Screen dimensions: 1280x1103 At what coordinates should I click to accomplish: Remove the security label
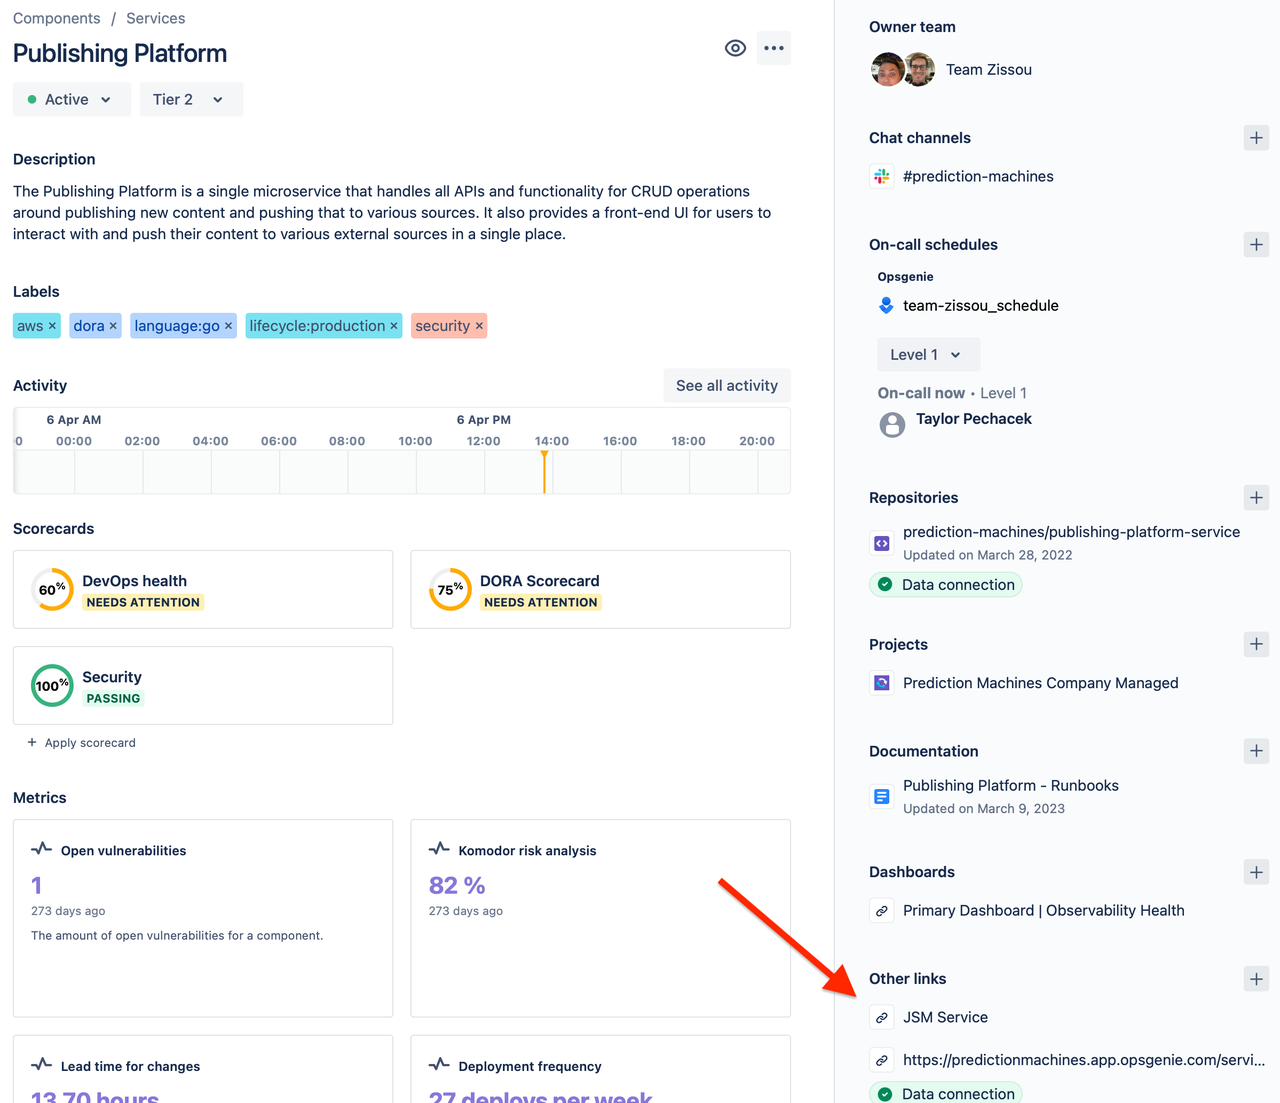coord(479,326)
